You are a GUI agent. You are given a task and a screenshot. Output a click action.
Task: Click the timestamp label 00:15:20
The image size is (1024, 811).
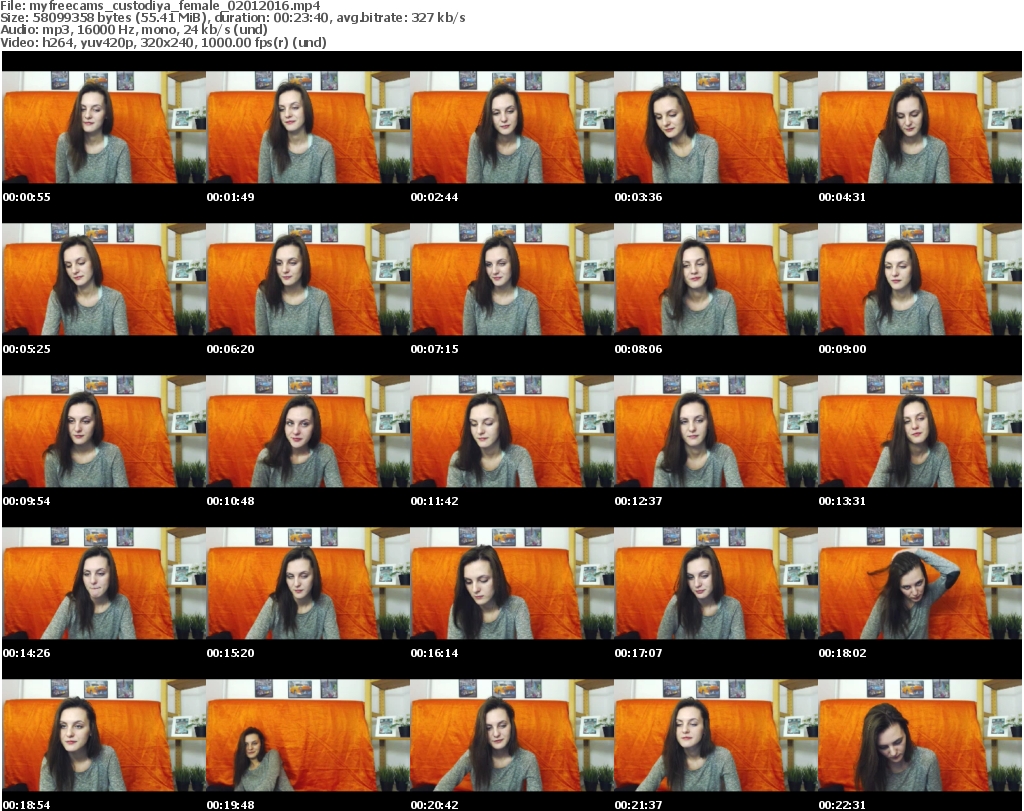[x=231, y=653]
